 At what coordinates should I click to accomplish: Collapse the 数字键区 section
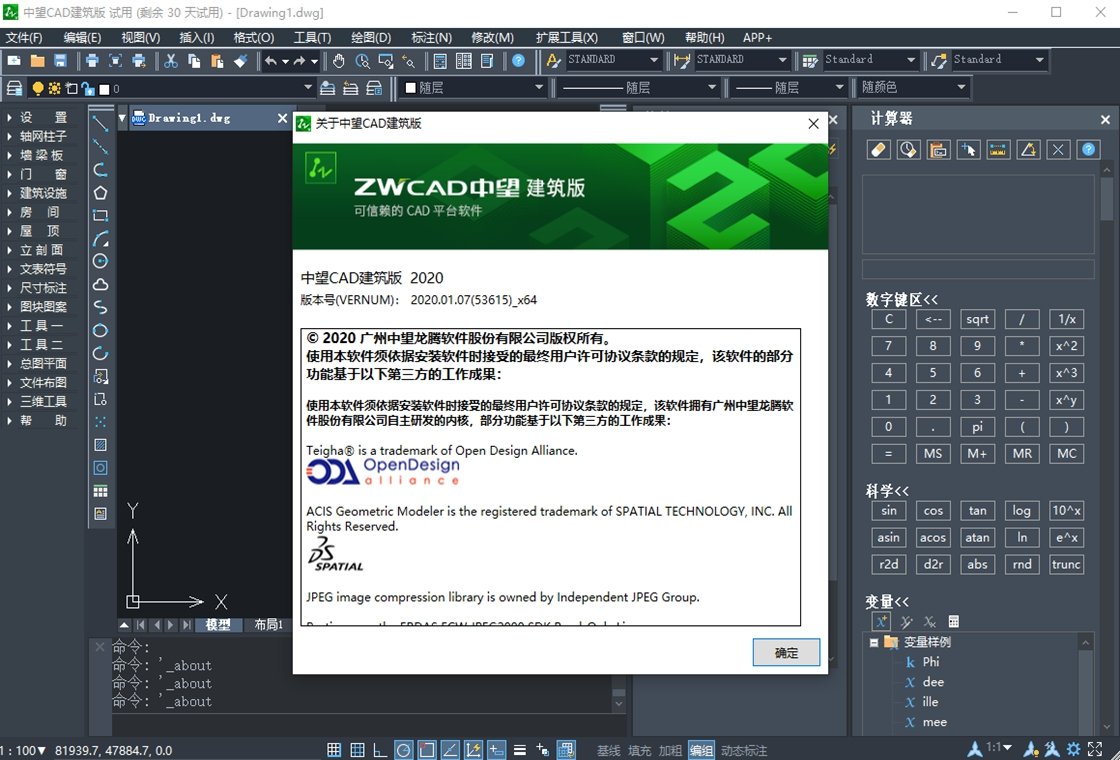click(x=901, y=299)
